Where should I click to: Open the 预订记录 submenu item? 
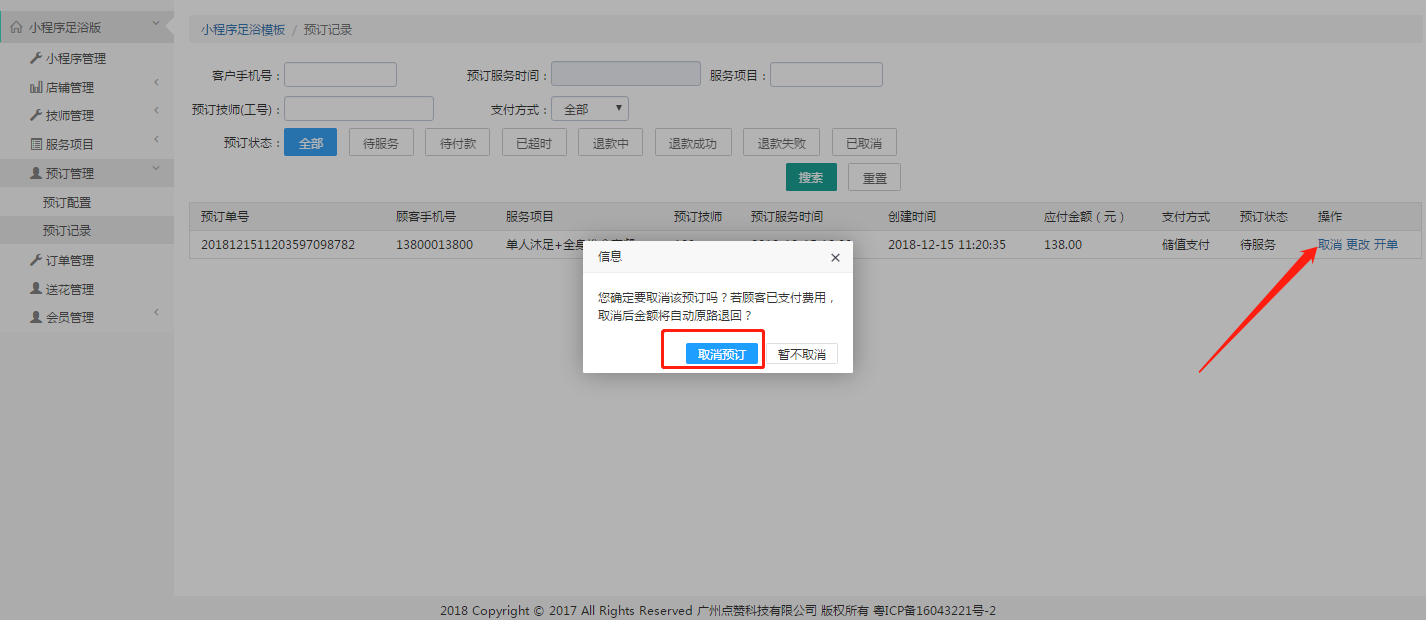click(67, 231)
